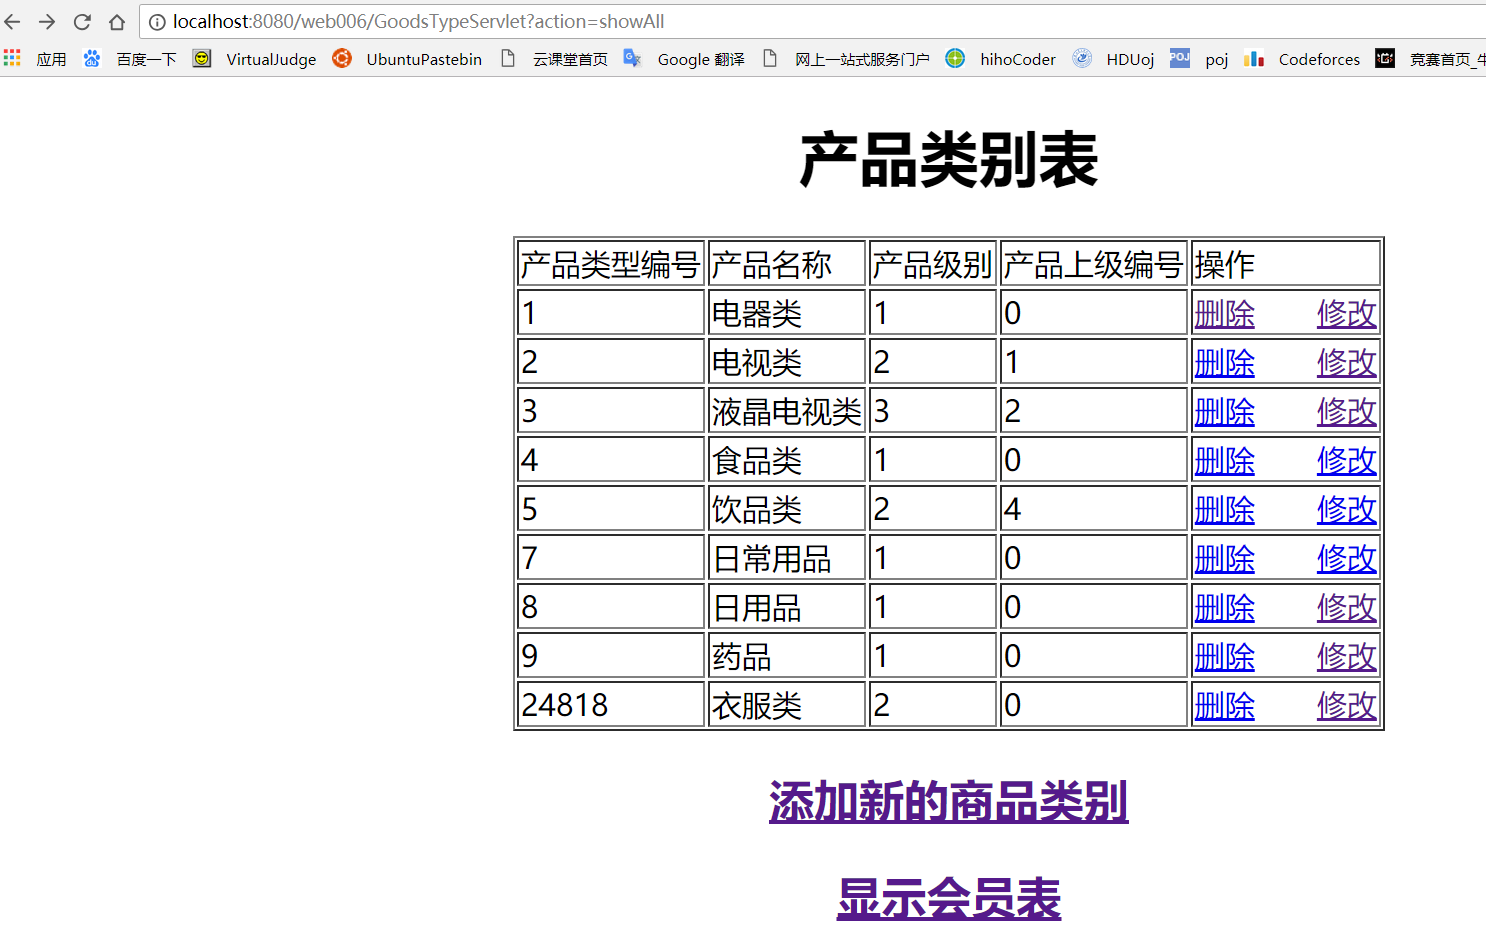
Task: Modify the 日常用品 category row
Action: pos(1347,559)
